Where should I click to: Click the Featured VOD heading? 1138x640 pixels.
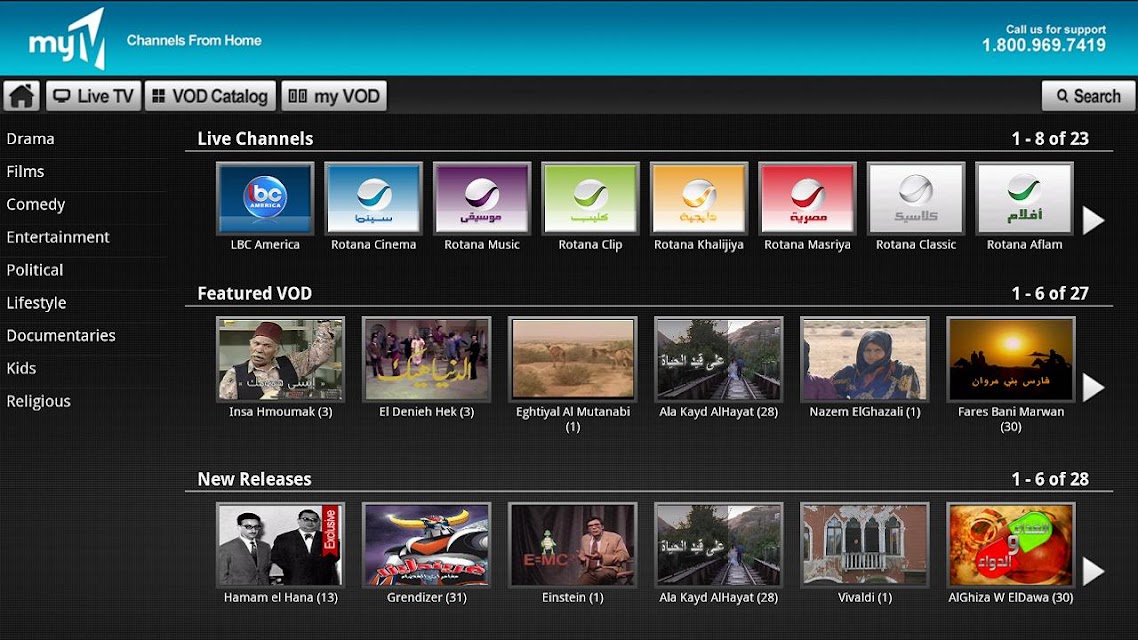pos(255,293)
